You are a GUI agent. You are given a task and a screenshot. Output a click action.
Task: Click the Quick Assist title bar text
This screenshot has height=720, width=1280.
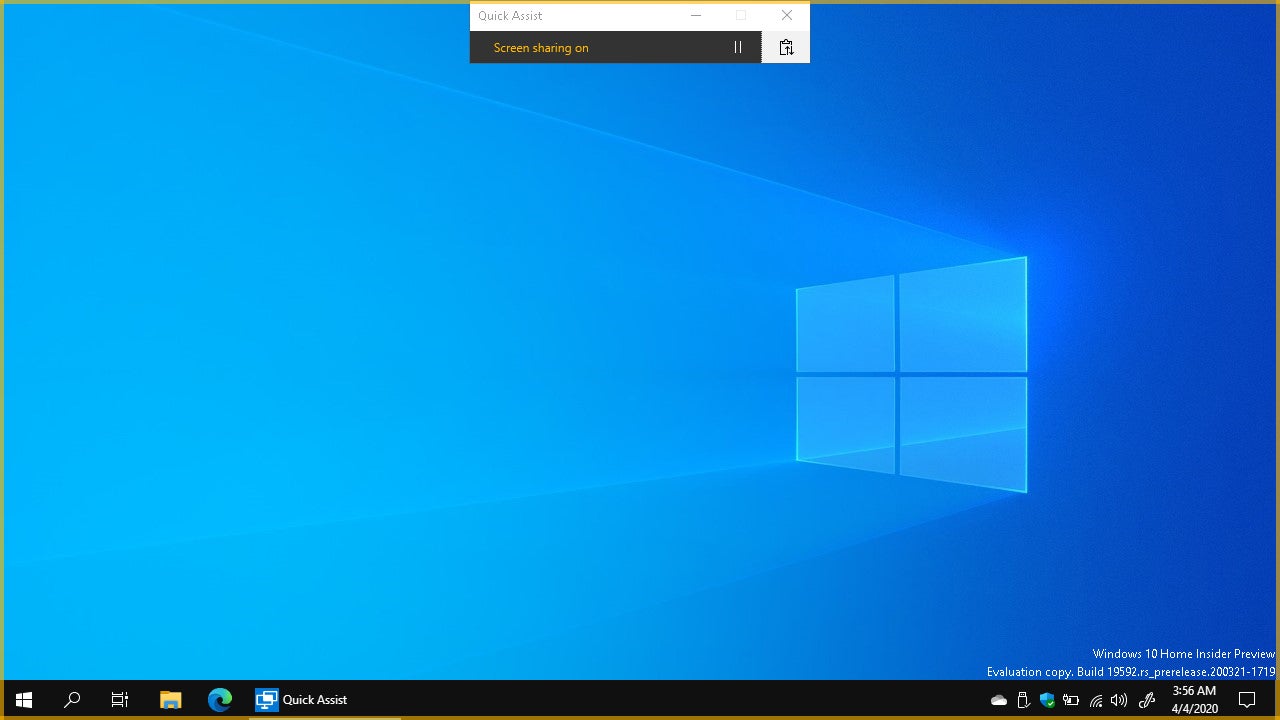[510, 16]
